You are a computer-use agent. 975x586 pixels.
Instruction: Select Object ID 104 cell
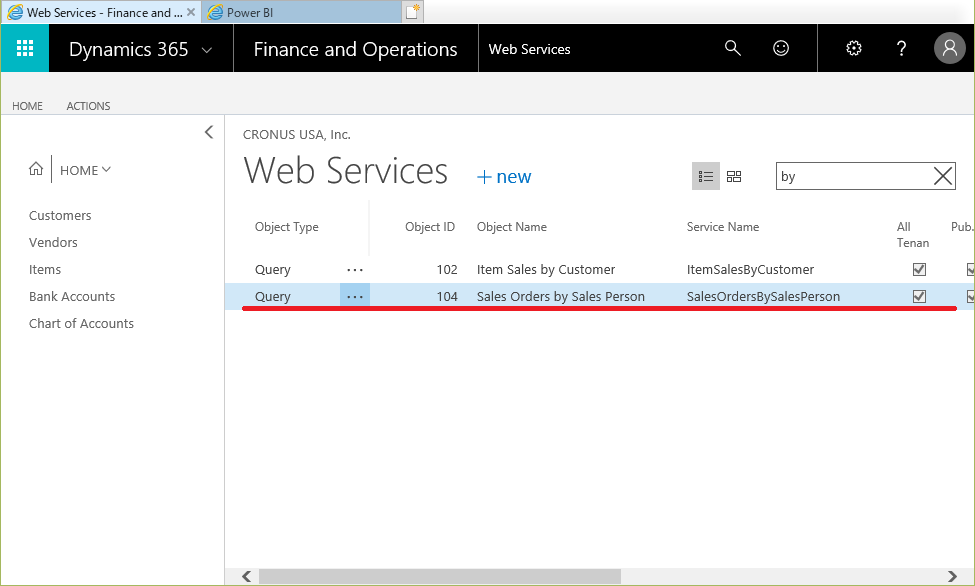tap(447, 297)
